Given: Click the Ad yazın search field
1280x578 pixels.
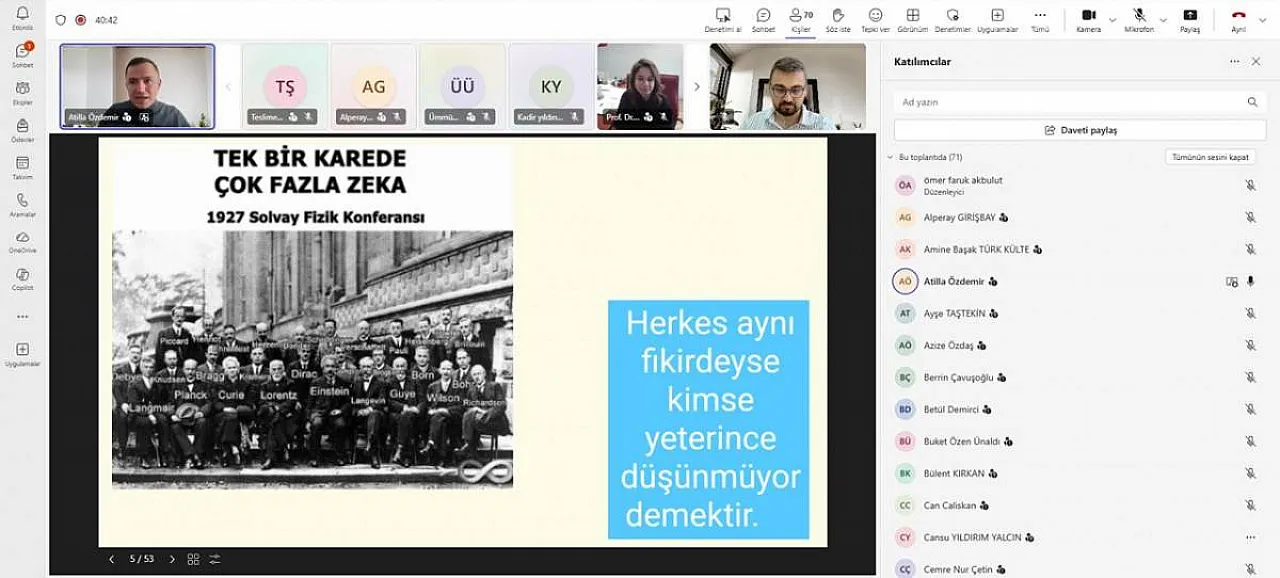Looking at the screenshot, I should click(x=1070, y=102).
